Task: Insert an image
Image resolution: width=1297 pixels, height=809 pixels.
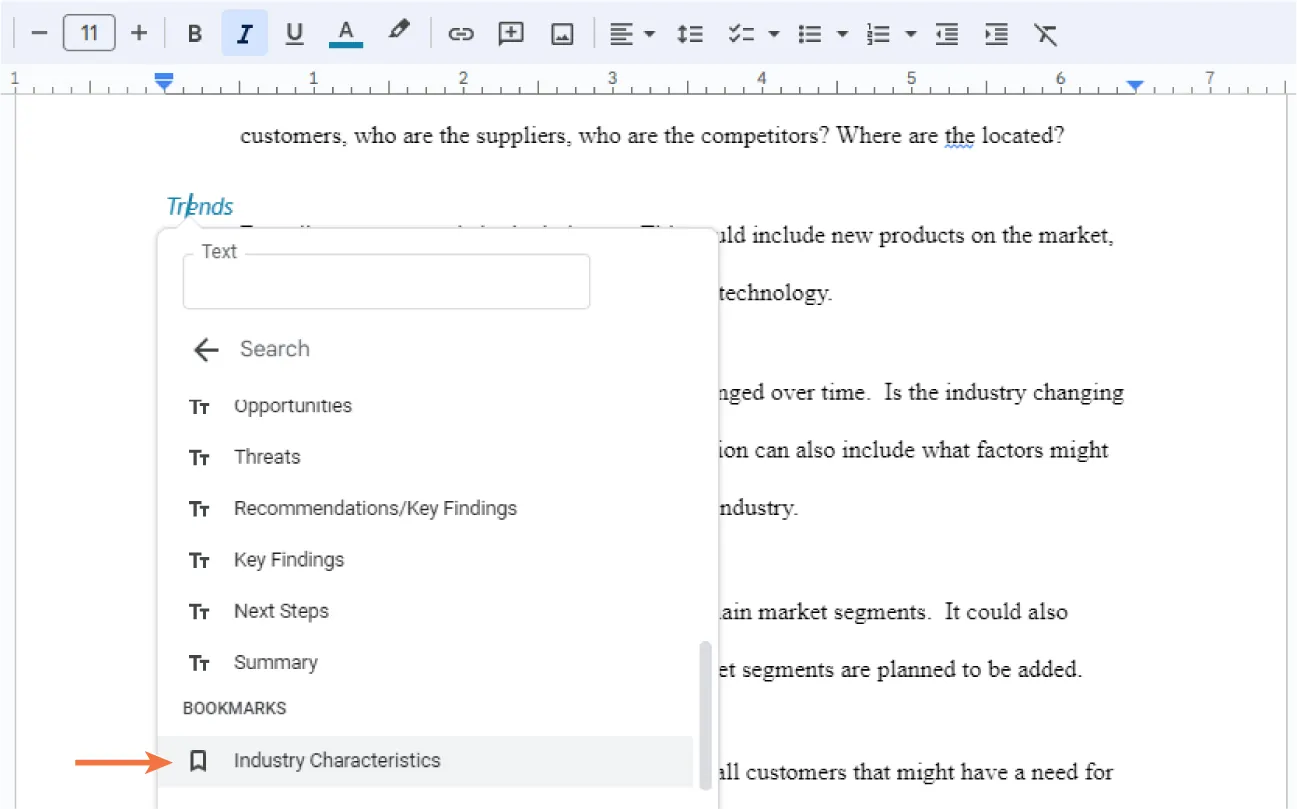Action: pyautogui.click(x=561, y=33)
